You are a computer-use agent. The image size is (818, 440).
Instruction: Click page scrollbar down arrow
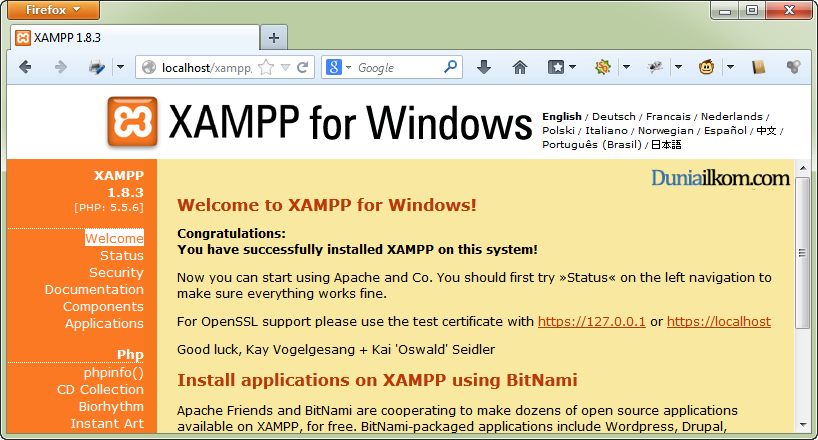click(803, 425)
